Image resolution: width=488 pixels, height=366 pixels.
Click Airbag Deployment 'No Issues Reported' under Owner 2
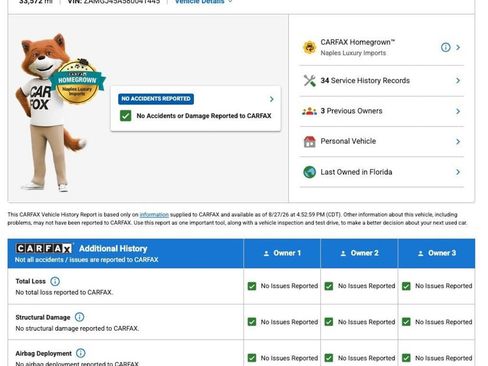(366, 358)
